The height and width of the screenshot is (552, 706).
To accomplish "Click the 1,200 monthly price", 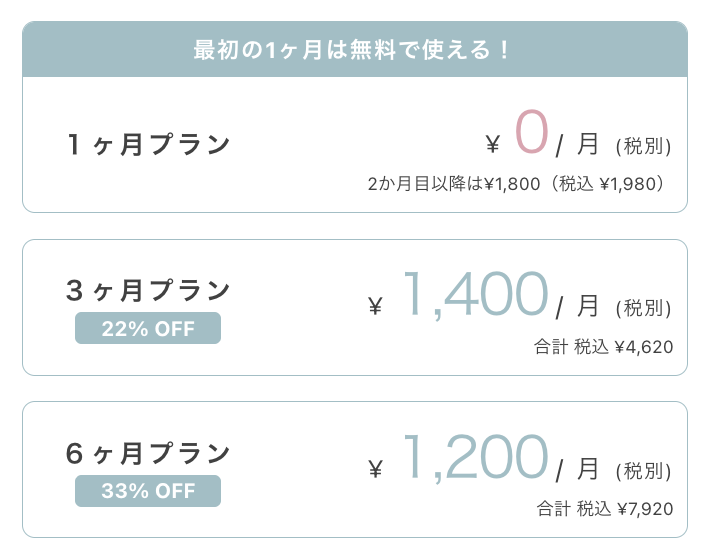I will click(474, 457).
